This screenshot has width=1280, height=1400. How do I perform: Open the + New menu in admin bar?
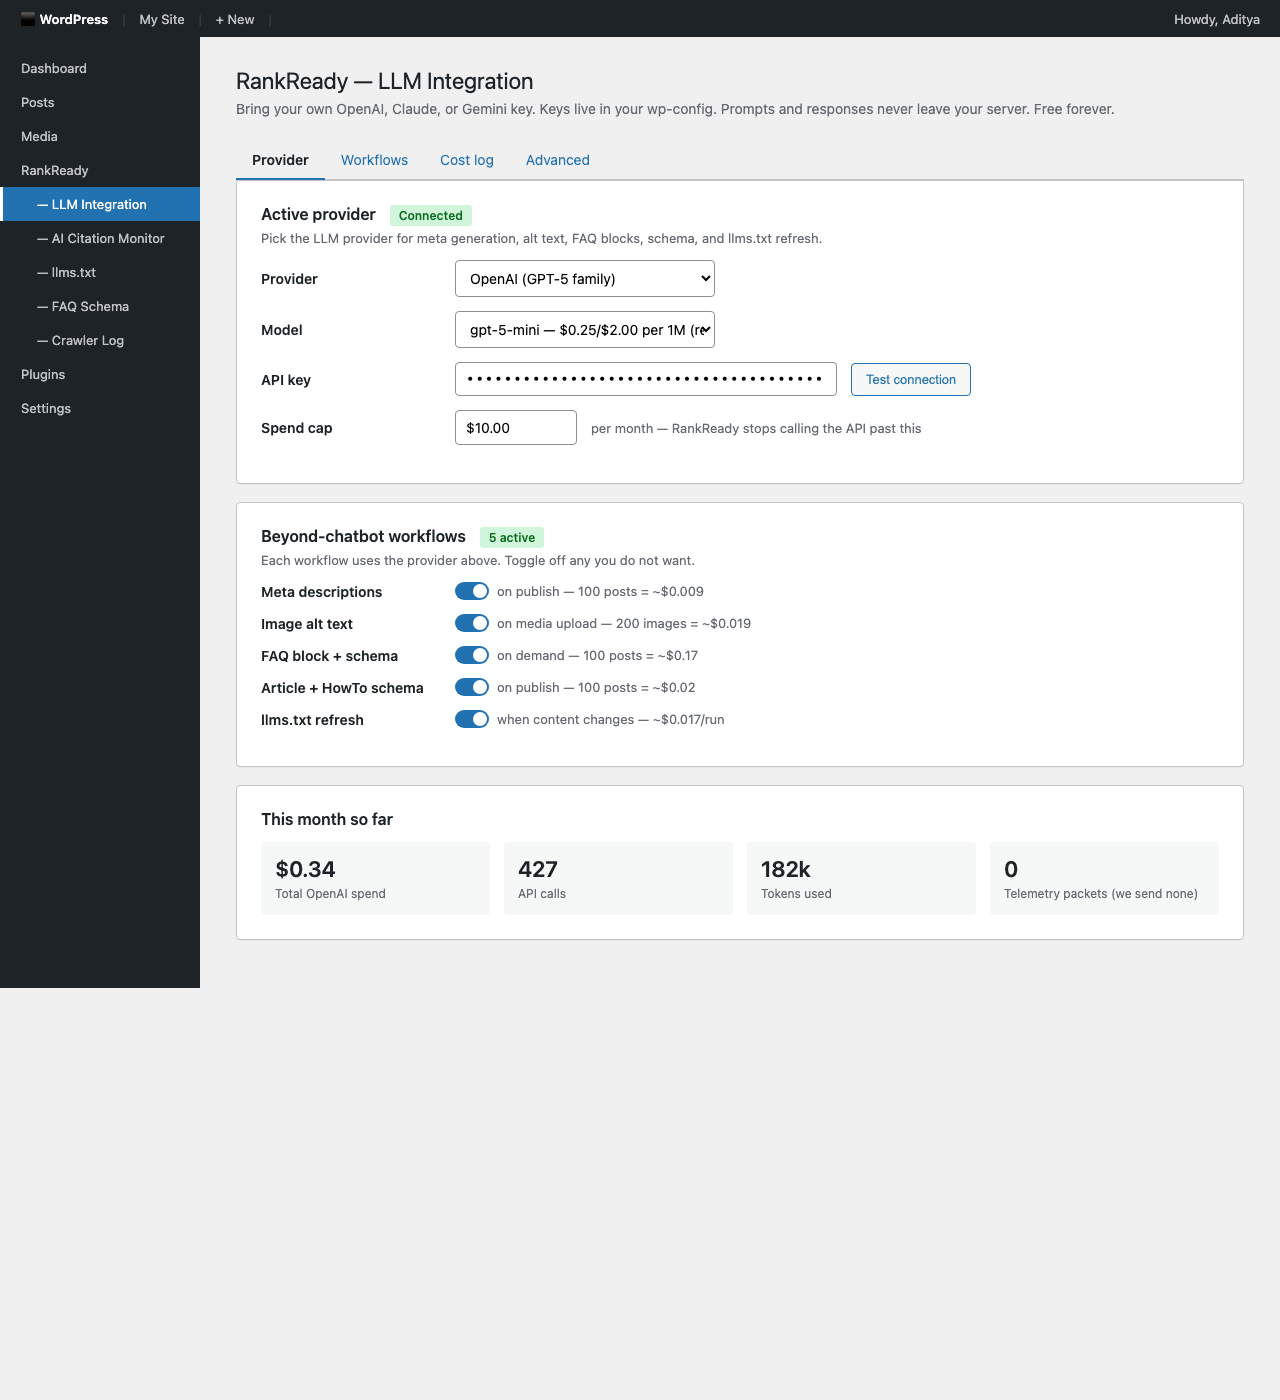click(235, 19)
